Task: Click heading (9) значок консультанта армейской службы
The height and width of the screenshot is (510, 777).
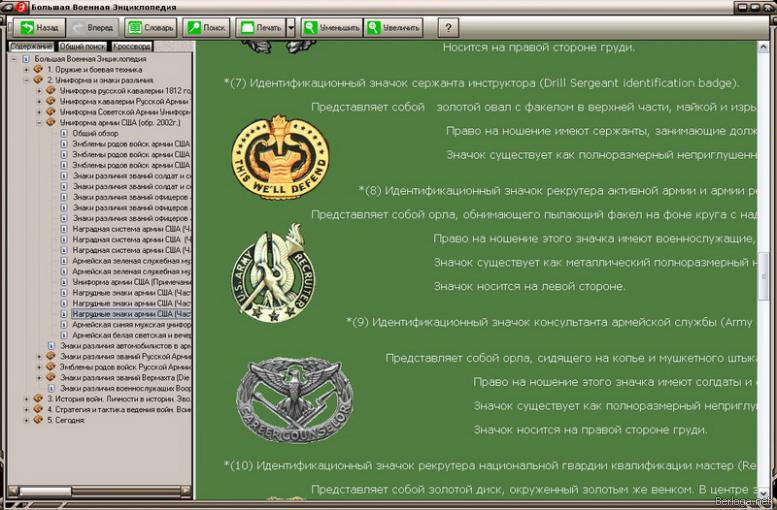Action: tap(550, 323)
